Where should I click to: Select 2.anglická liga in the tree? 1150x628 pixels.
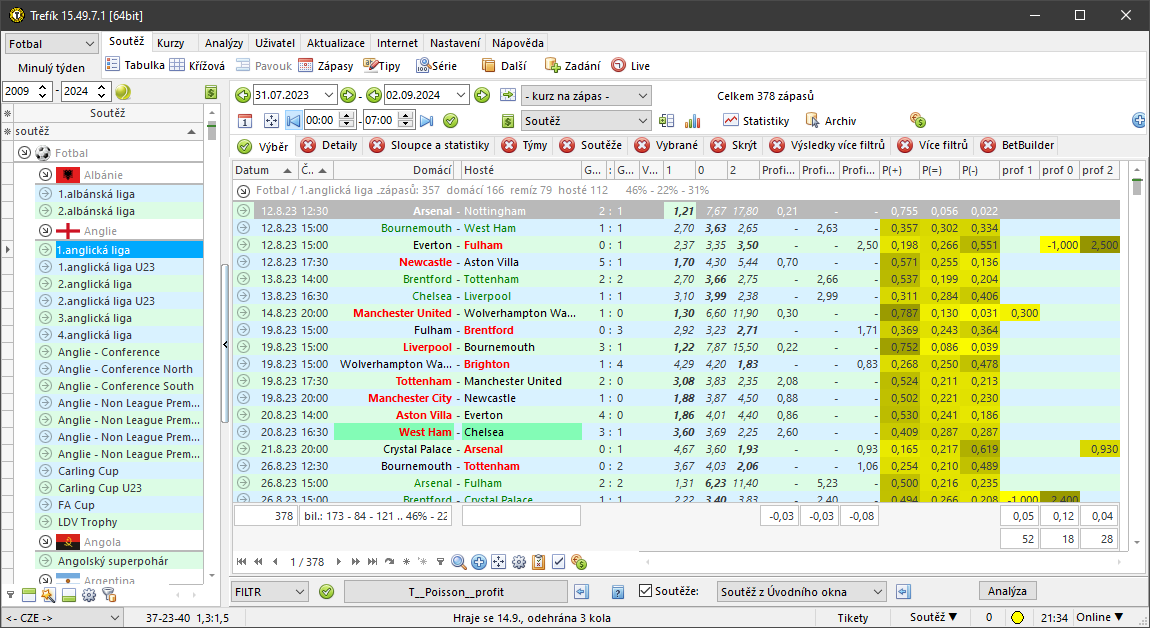(x=95, y=284)
